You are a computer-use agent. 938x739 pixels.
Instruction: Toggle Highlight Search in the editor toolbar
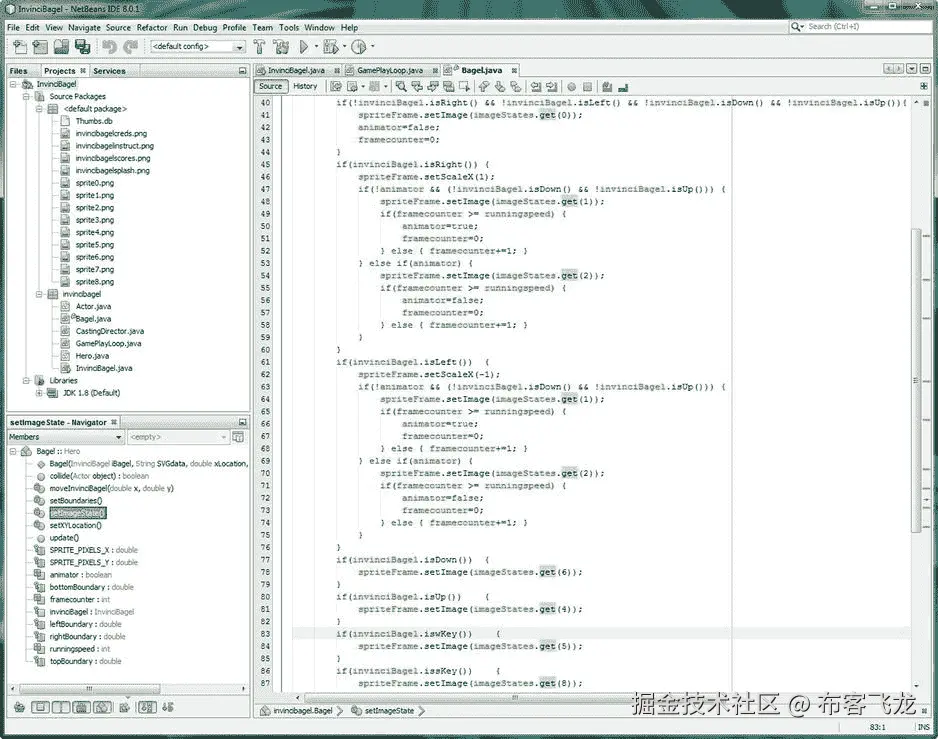pos(450,86)
